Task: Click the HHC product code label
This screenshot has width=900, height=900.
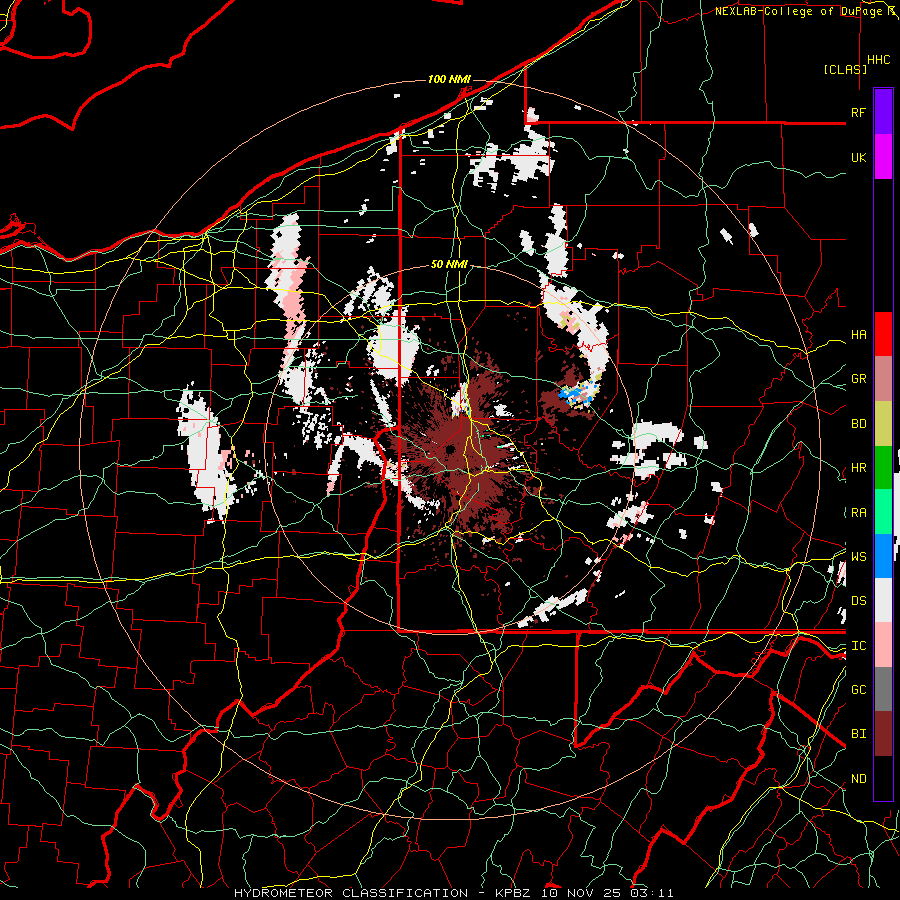Action: (x=878, y=60)
